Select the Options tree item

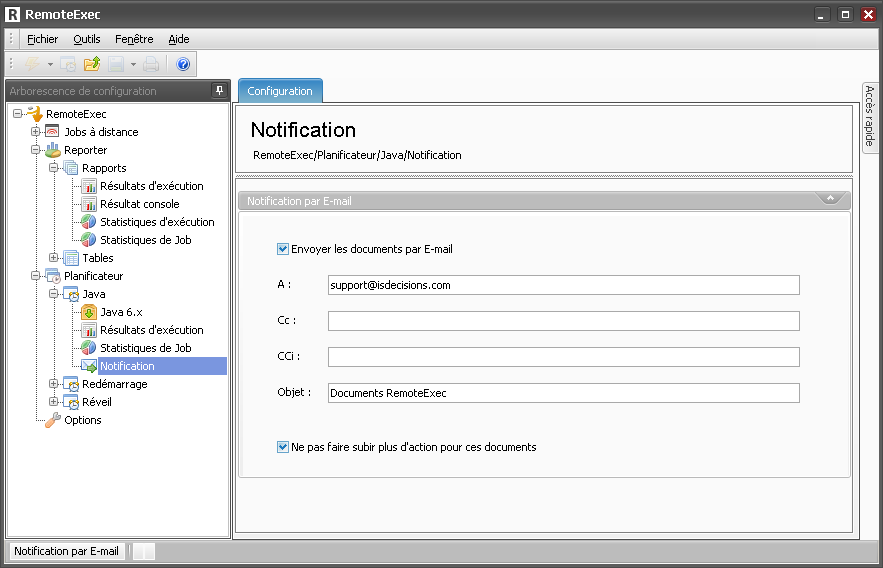tap(83, 420)
